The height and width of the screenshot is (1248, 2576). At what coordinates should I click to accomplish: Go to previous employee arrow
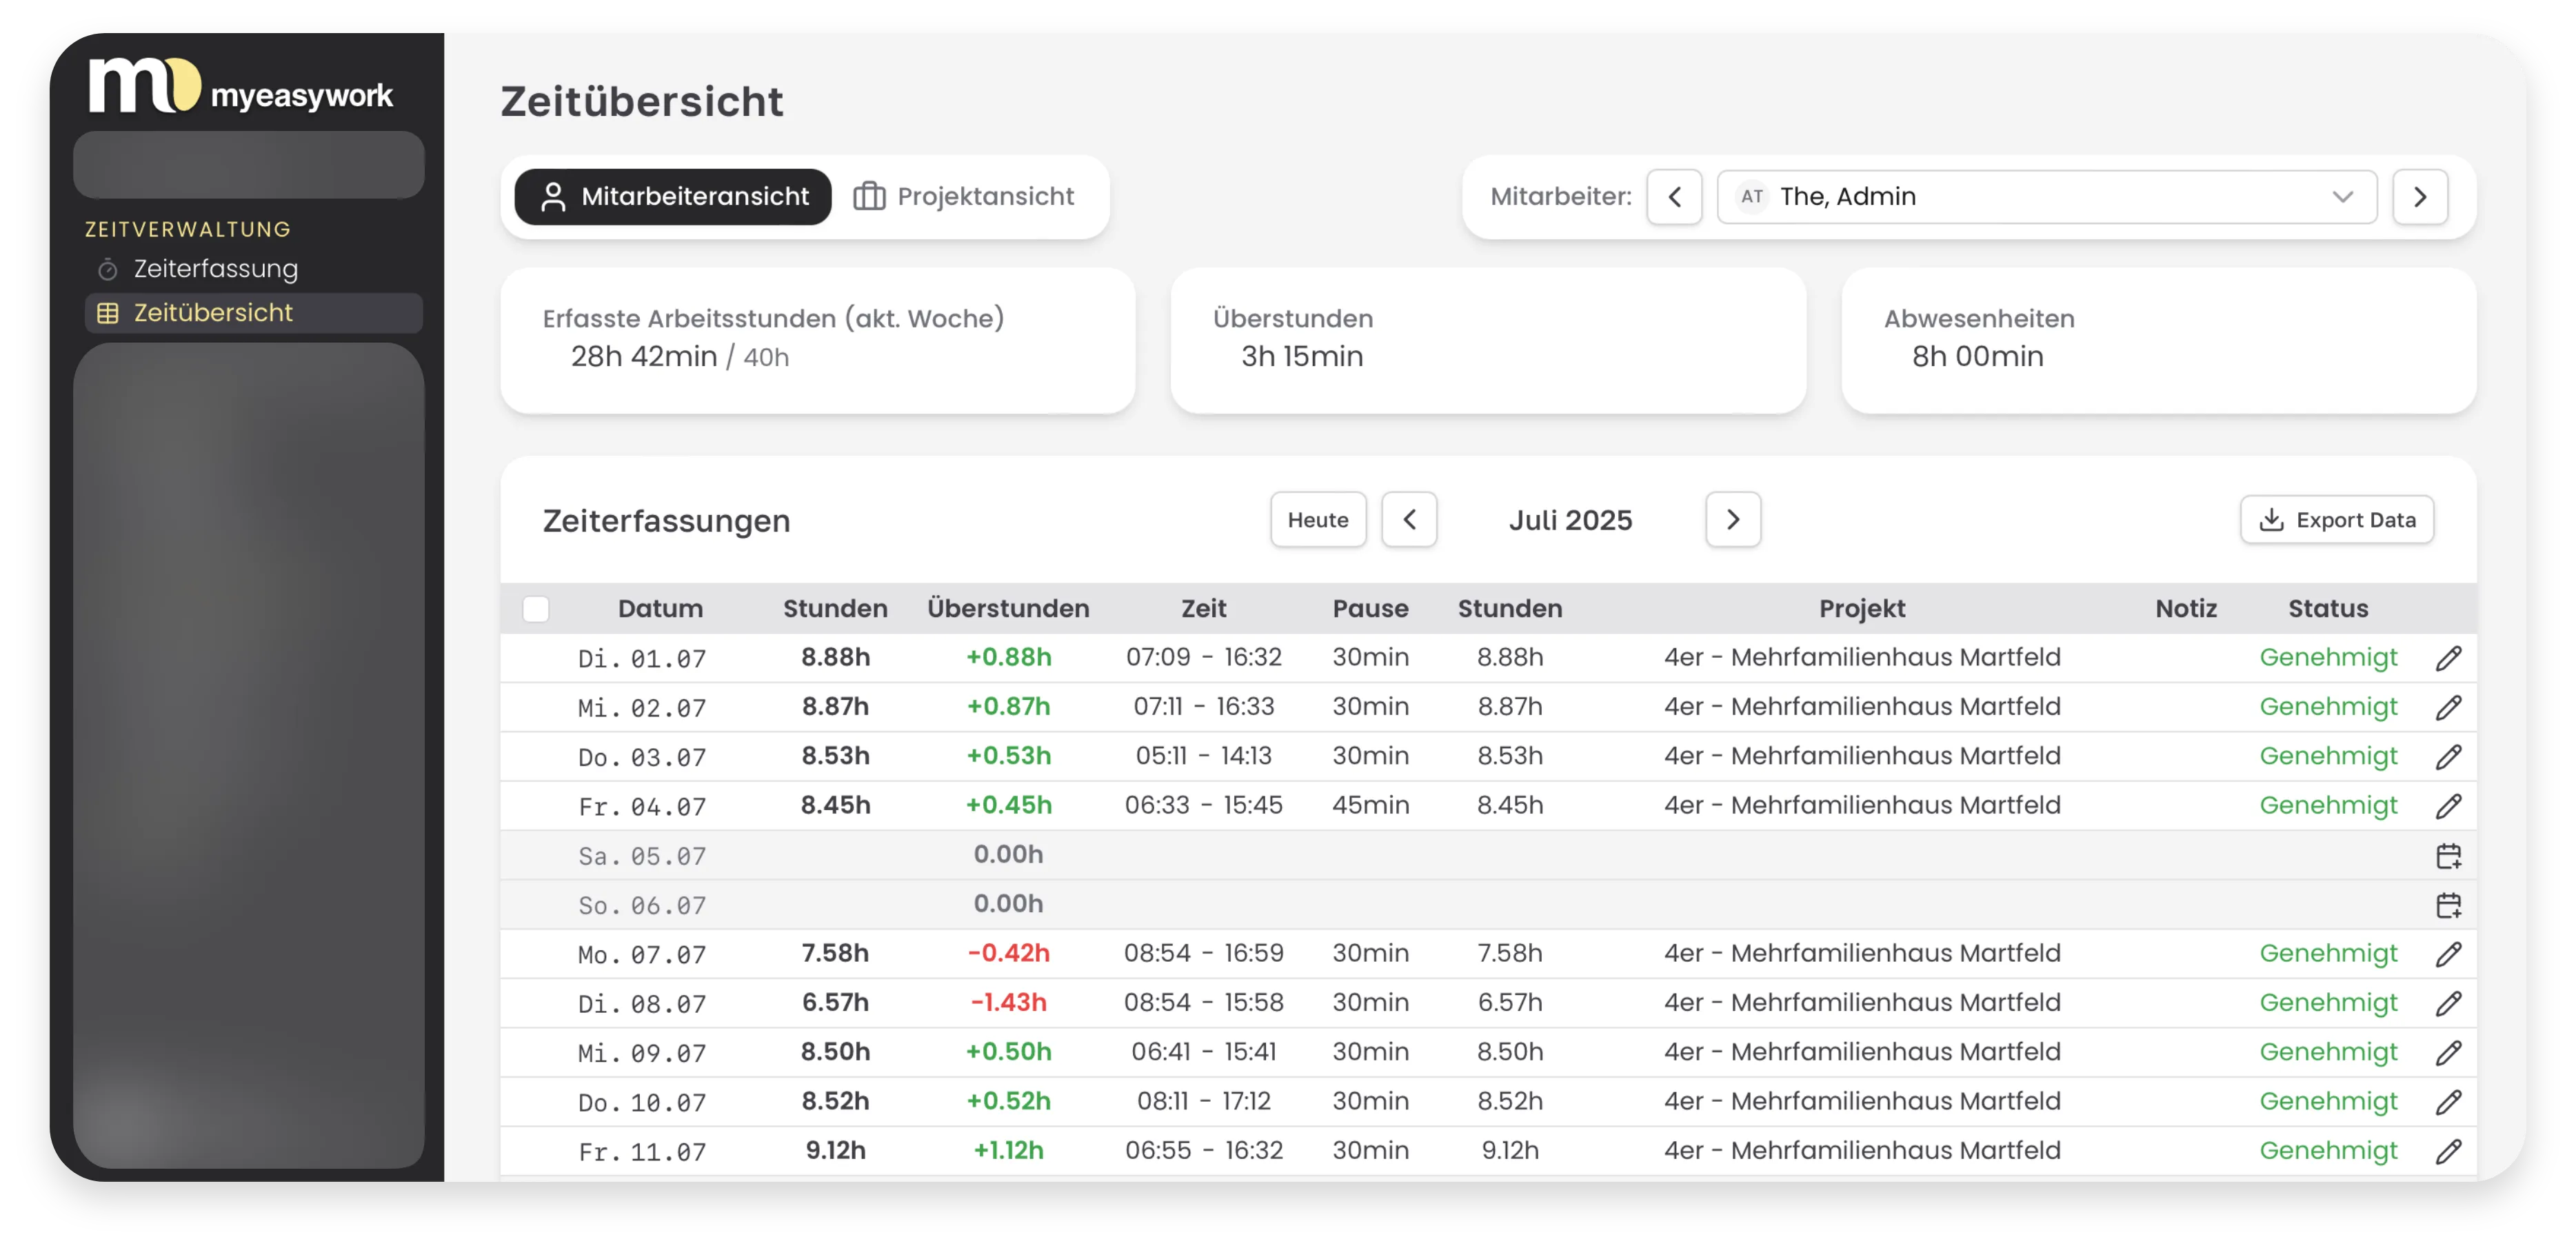pyautogui.click(x=1674, y=197)
